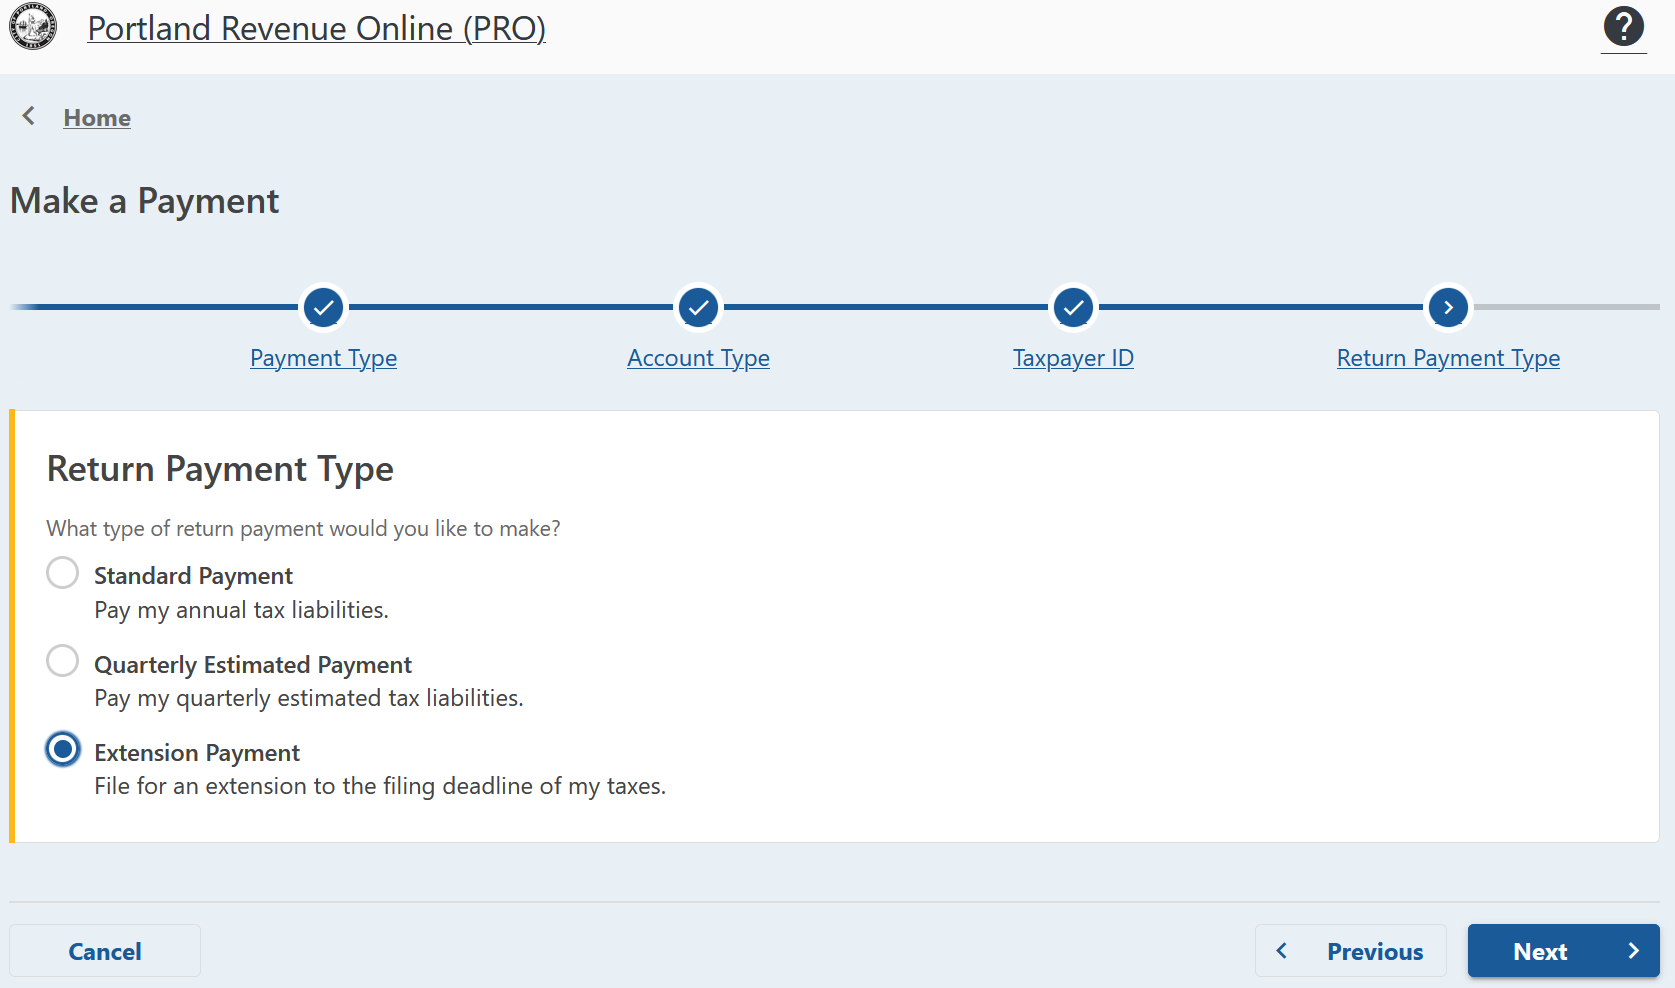This screenshot has width=1675, height=988.
Task: Select the Quarterly Estimated Payment option
Action: click(x=62, y=660)
